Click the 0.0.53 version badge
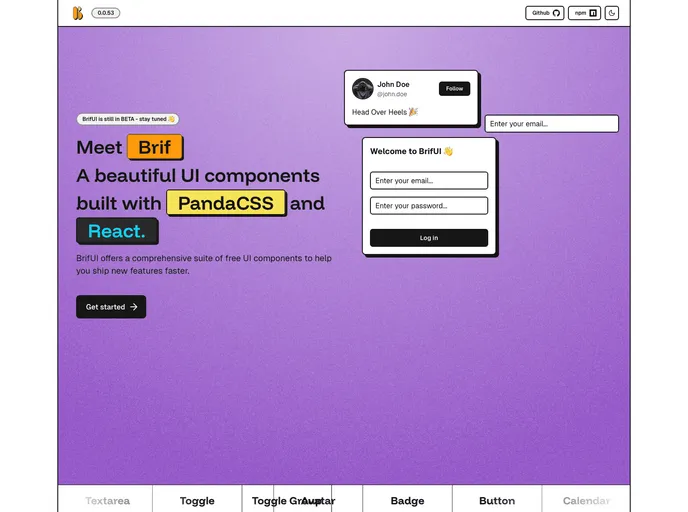The image size is (688, 512). coord(106,13)
